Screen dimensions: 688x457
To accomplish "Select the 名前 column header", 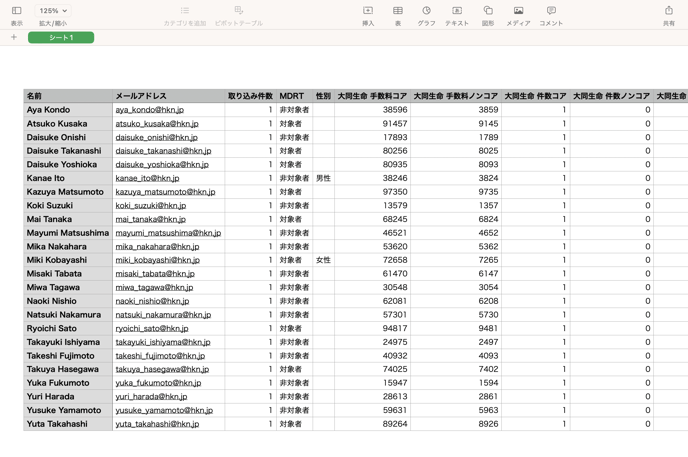I will [x=68, y=96].
